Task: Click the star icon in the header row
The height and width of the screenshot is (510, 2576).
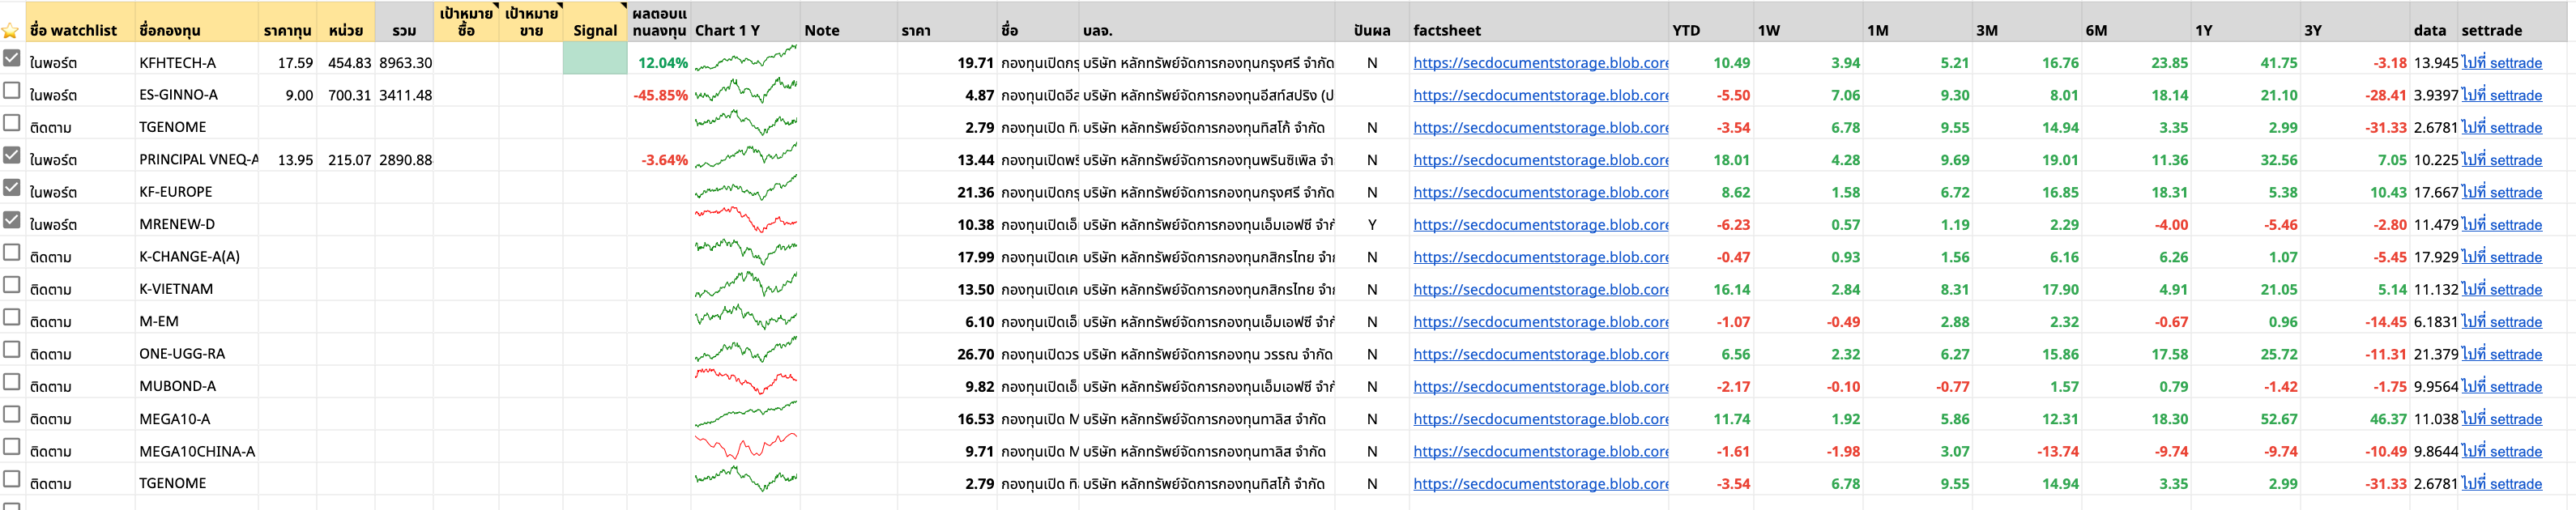Action: [x=12, y=30]
